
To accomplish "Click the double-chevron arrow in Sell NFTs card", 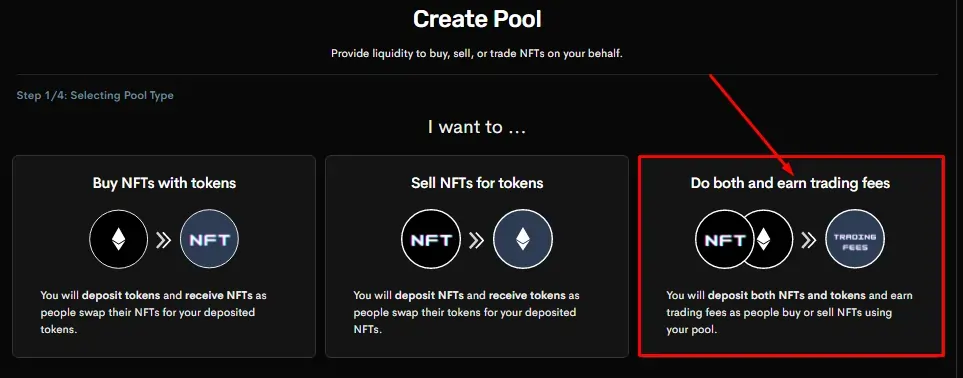I will [477, 240].
